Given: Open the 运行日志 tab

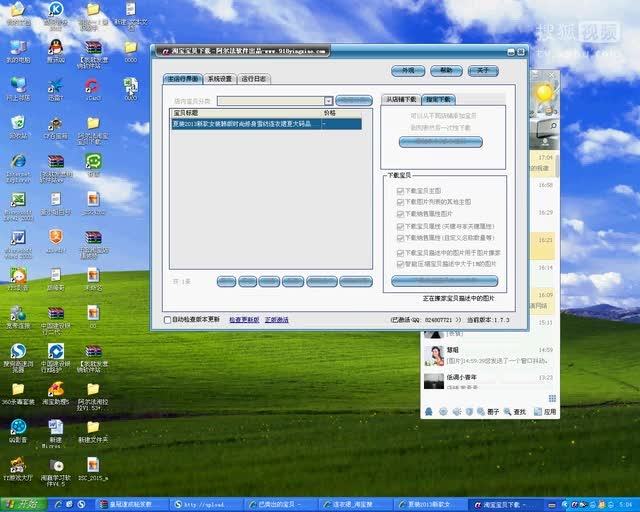Looking at the screenshot, I should click(x=253, y=79).
